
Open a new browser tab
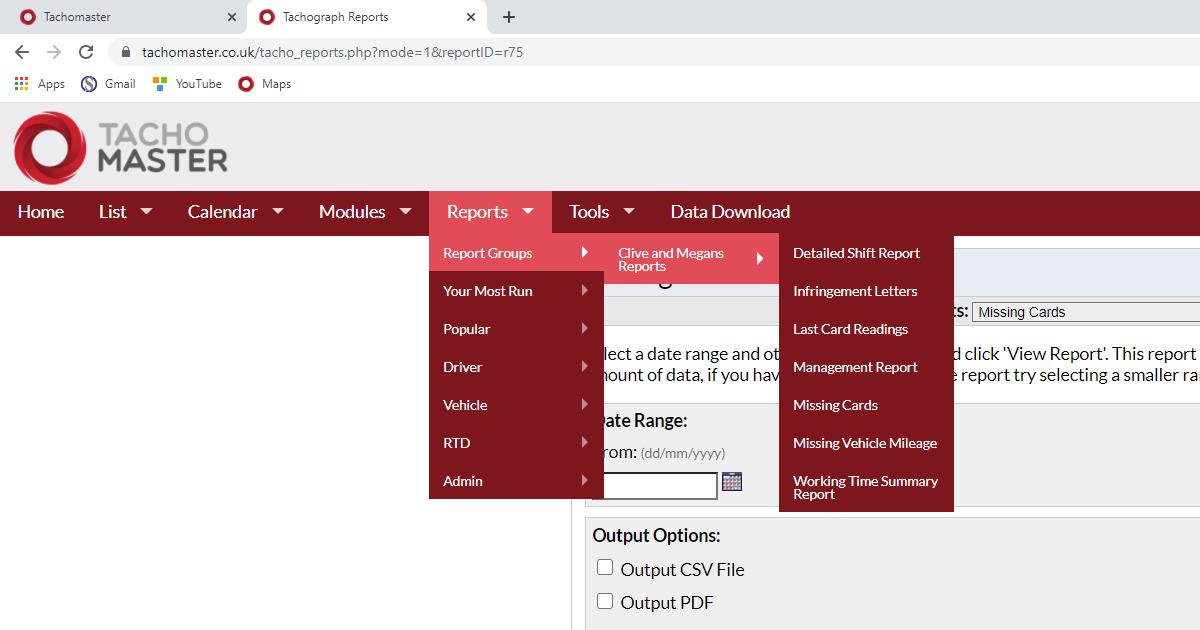pos(509,17)
